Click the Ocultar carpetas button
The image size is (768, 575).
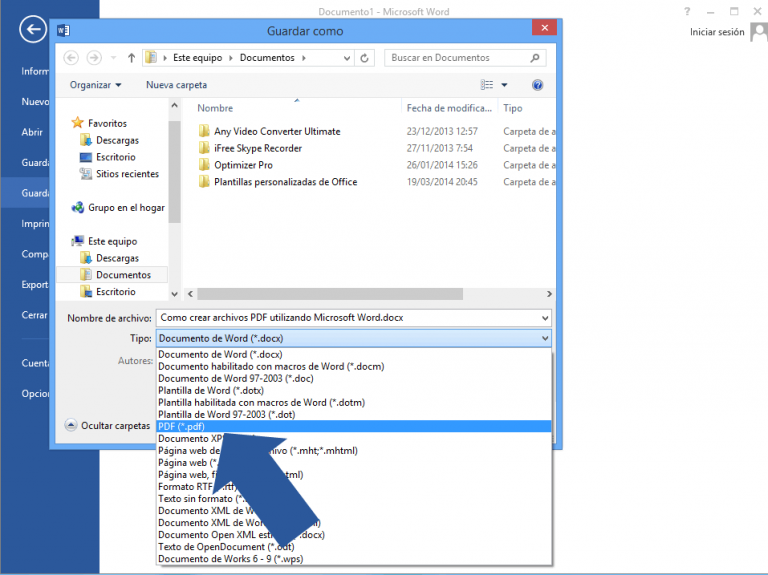click(x=108, y=425)
